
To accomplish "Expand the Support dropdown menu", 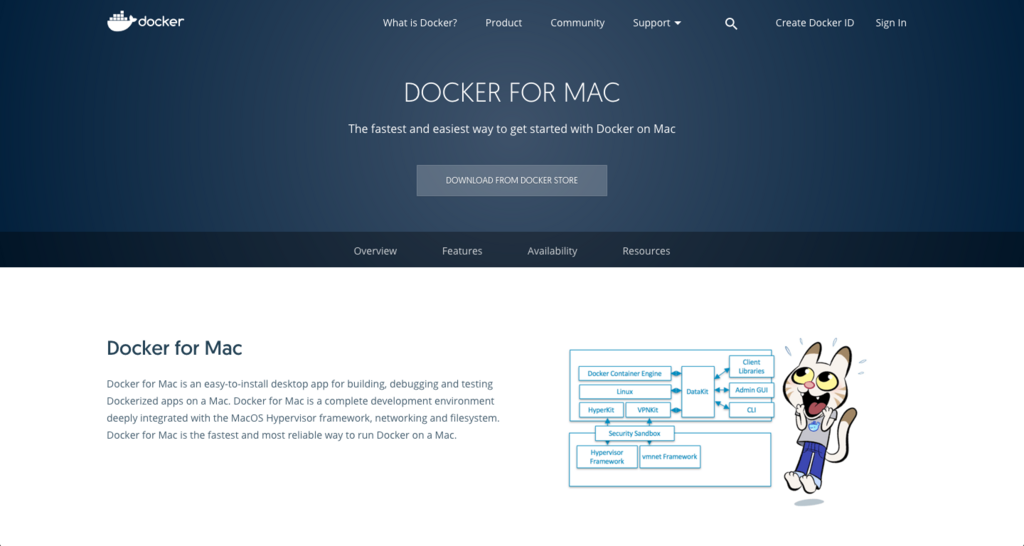I will pos(656,23).
